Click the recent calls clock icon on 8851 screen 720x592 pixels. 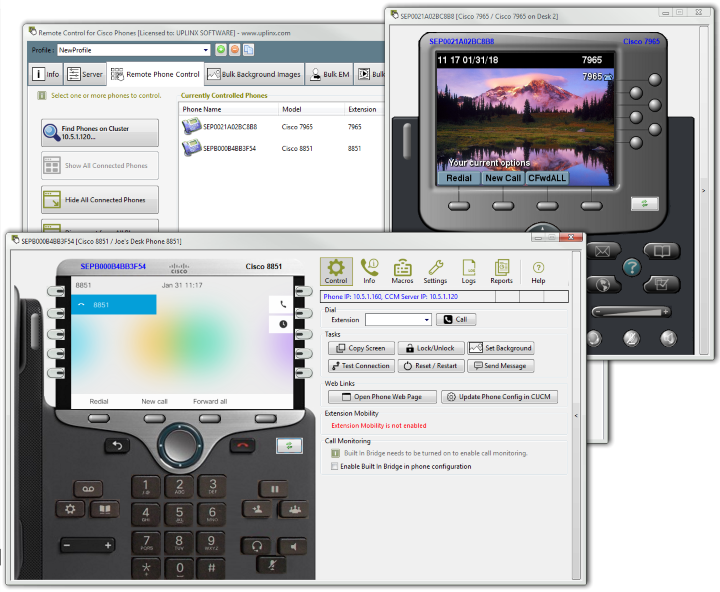[283, 324]
